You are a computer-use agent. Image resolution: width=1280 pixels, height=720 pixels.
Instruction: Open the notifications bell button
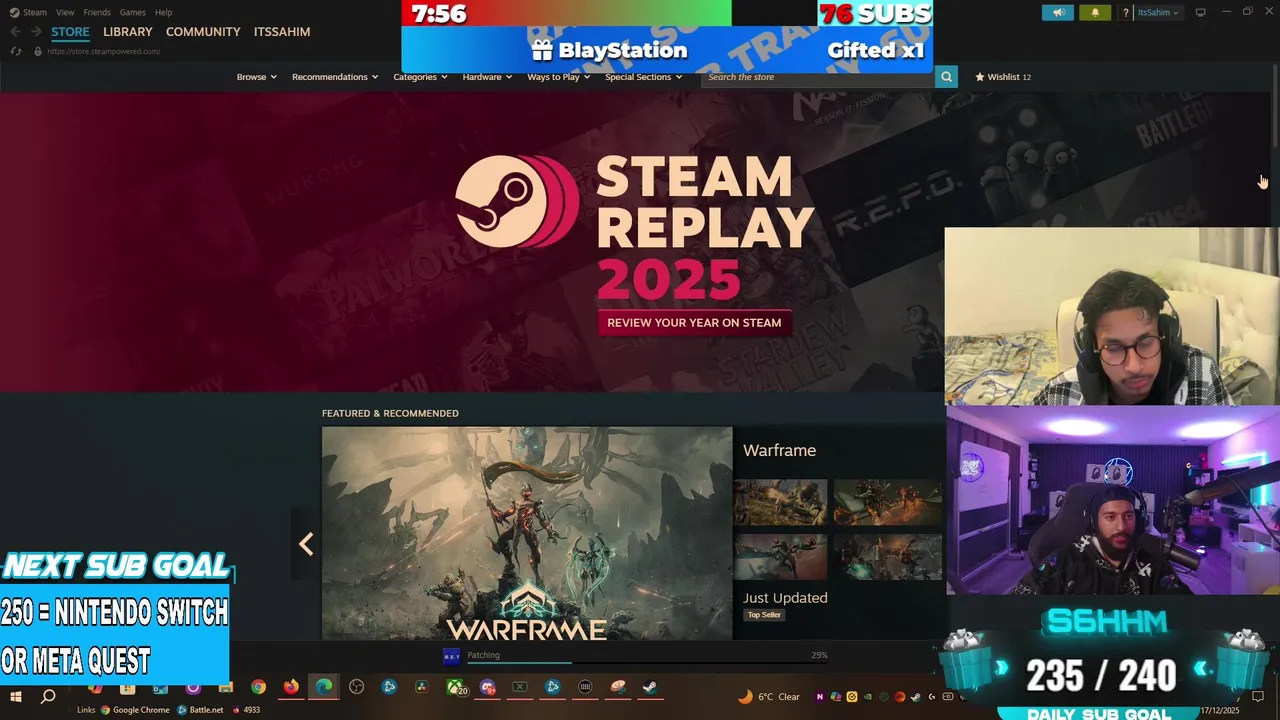1095,12
